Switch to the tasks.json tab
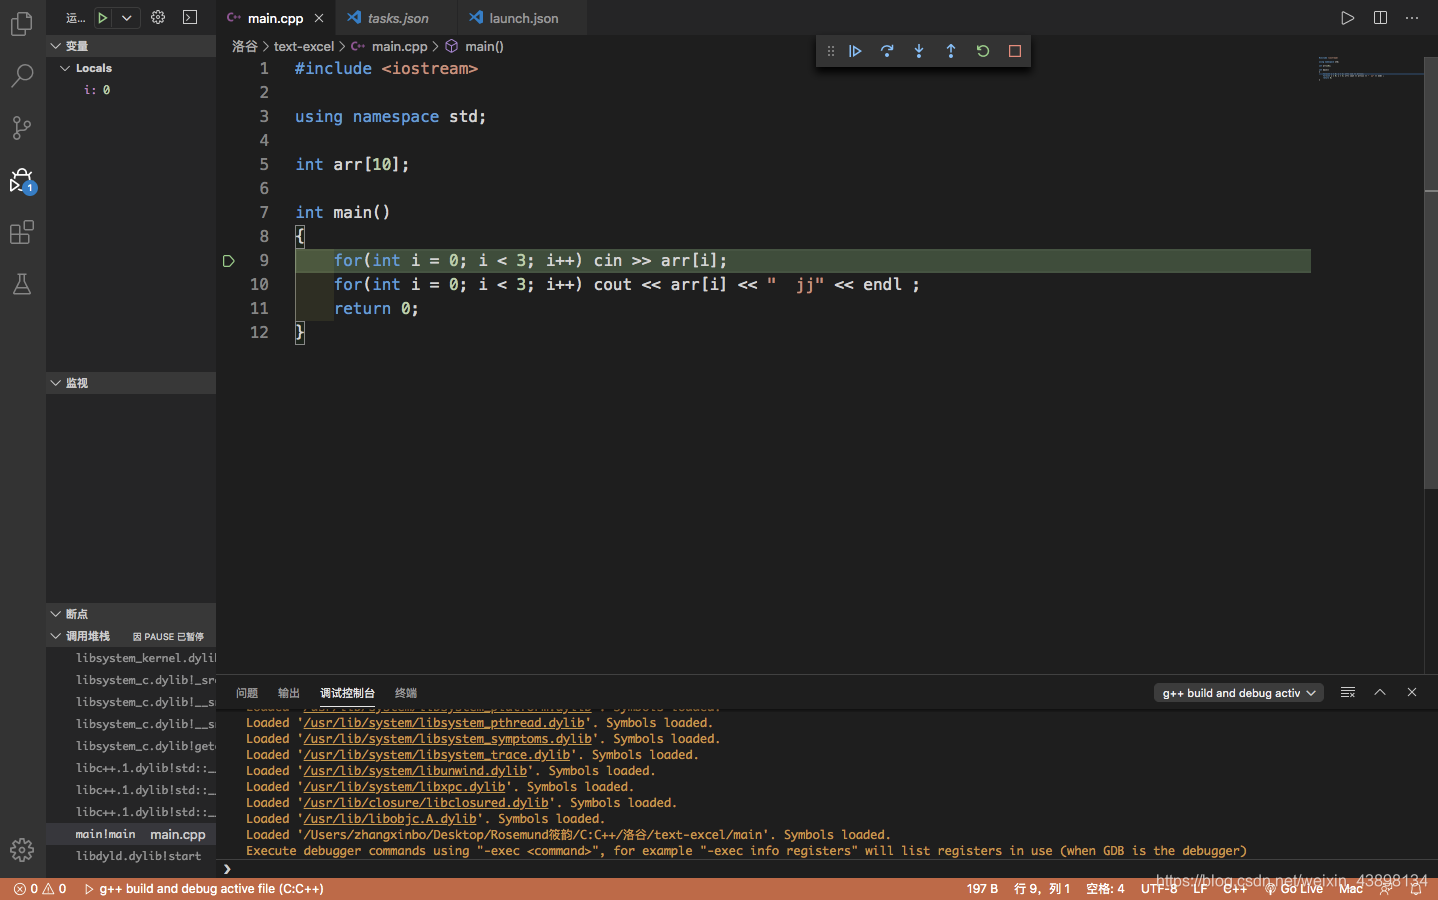This screenshot has width=1438, height=900. [x=397, y=18]
